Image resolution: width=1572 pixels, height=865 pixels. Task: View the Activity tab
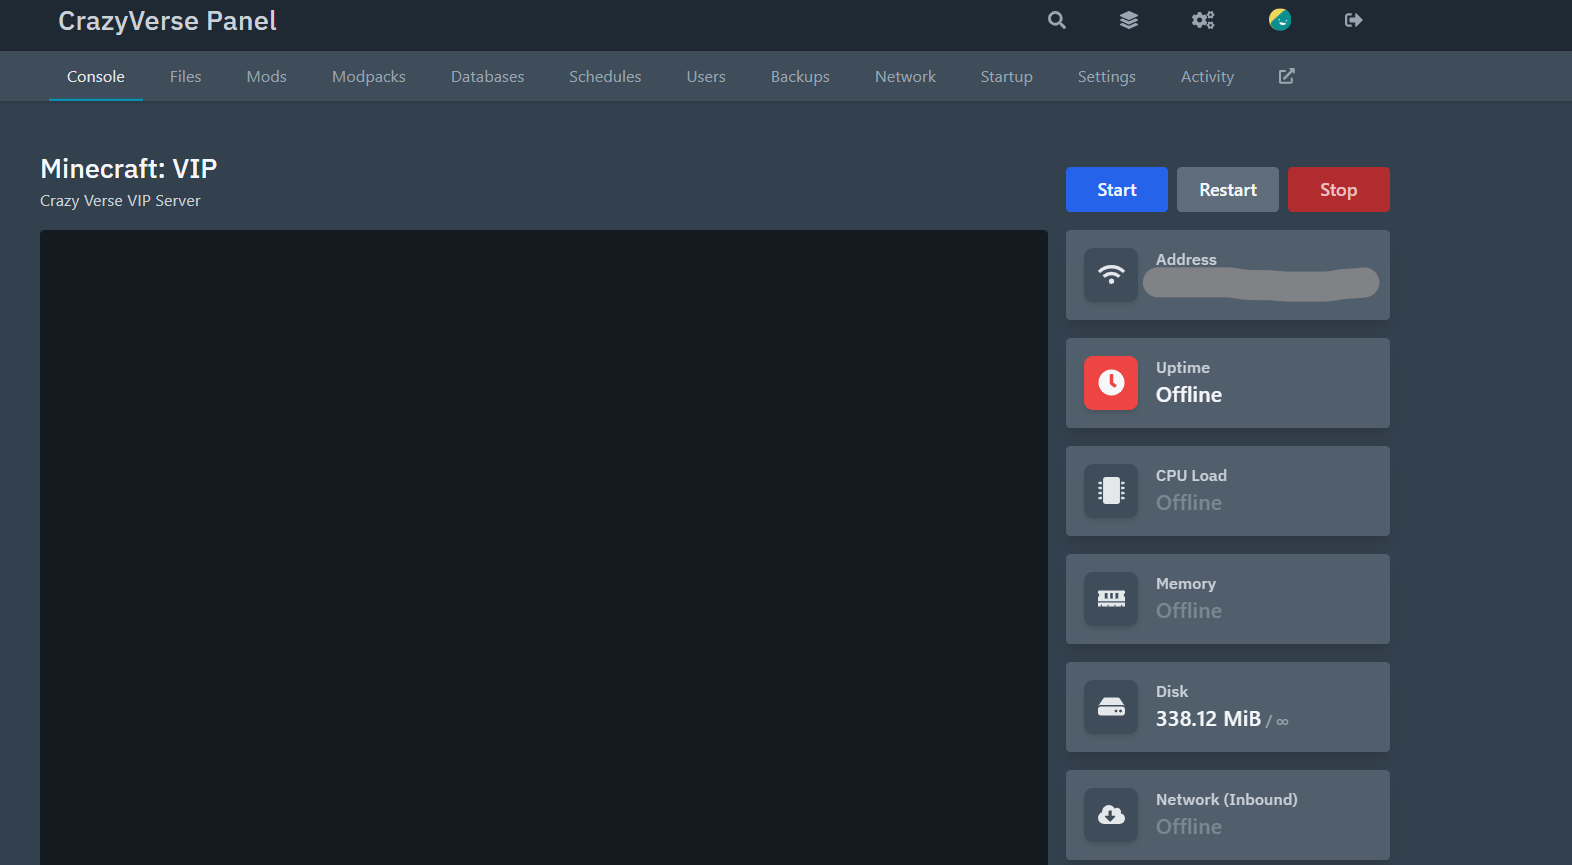coord(1207,77)
